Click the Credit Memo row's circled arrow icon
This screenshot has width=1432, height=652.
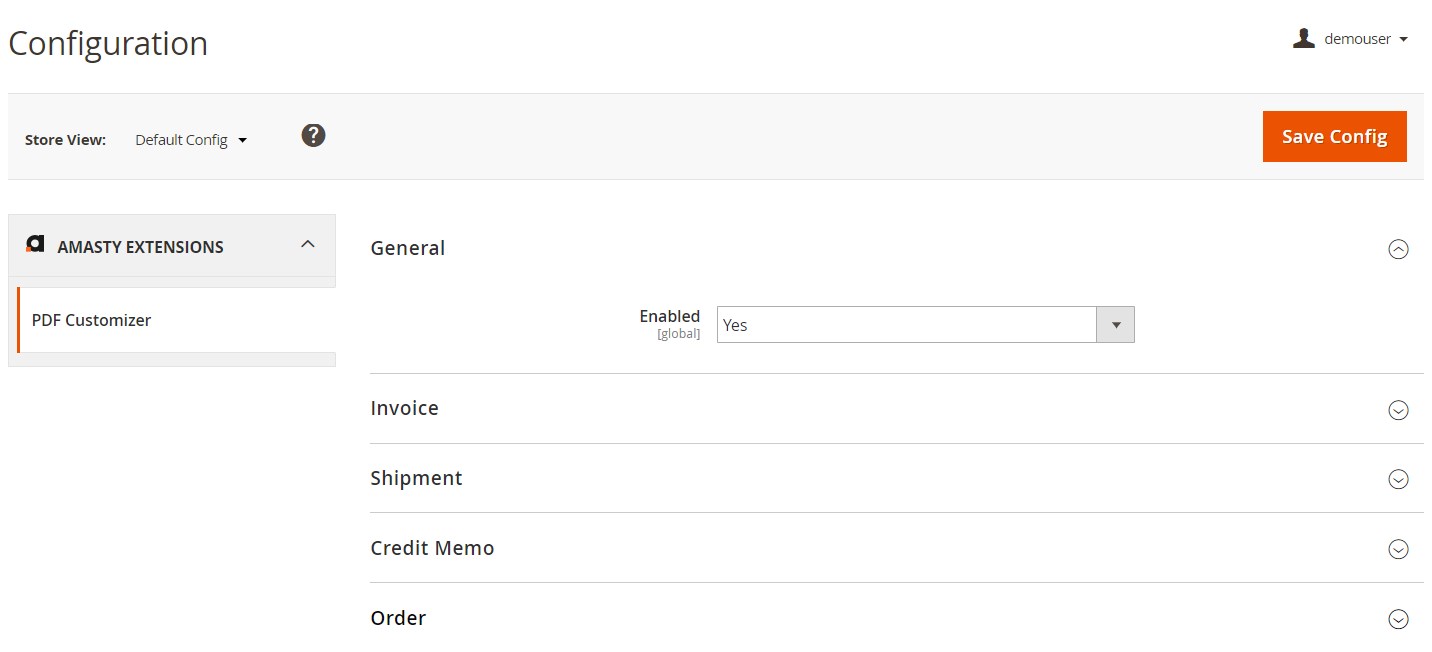point(1398,550)
